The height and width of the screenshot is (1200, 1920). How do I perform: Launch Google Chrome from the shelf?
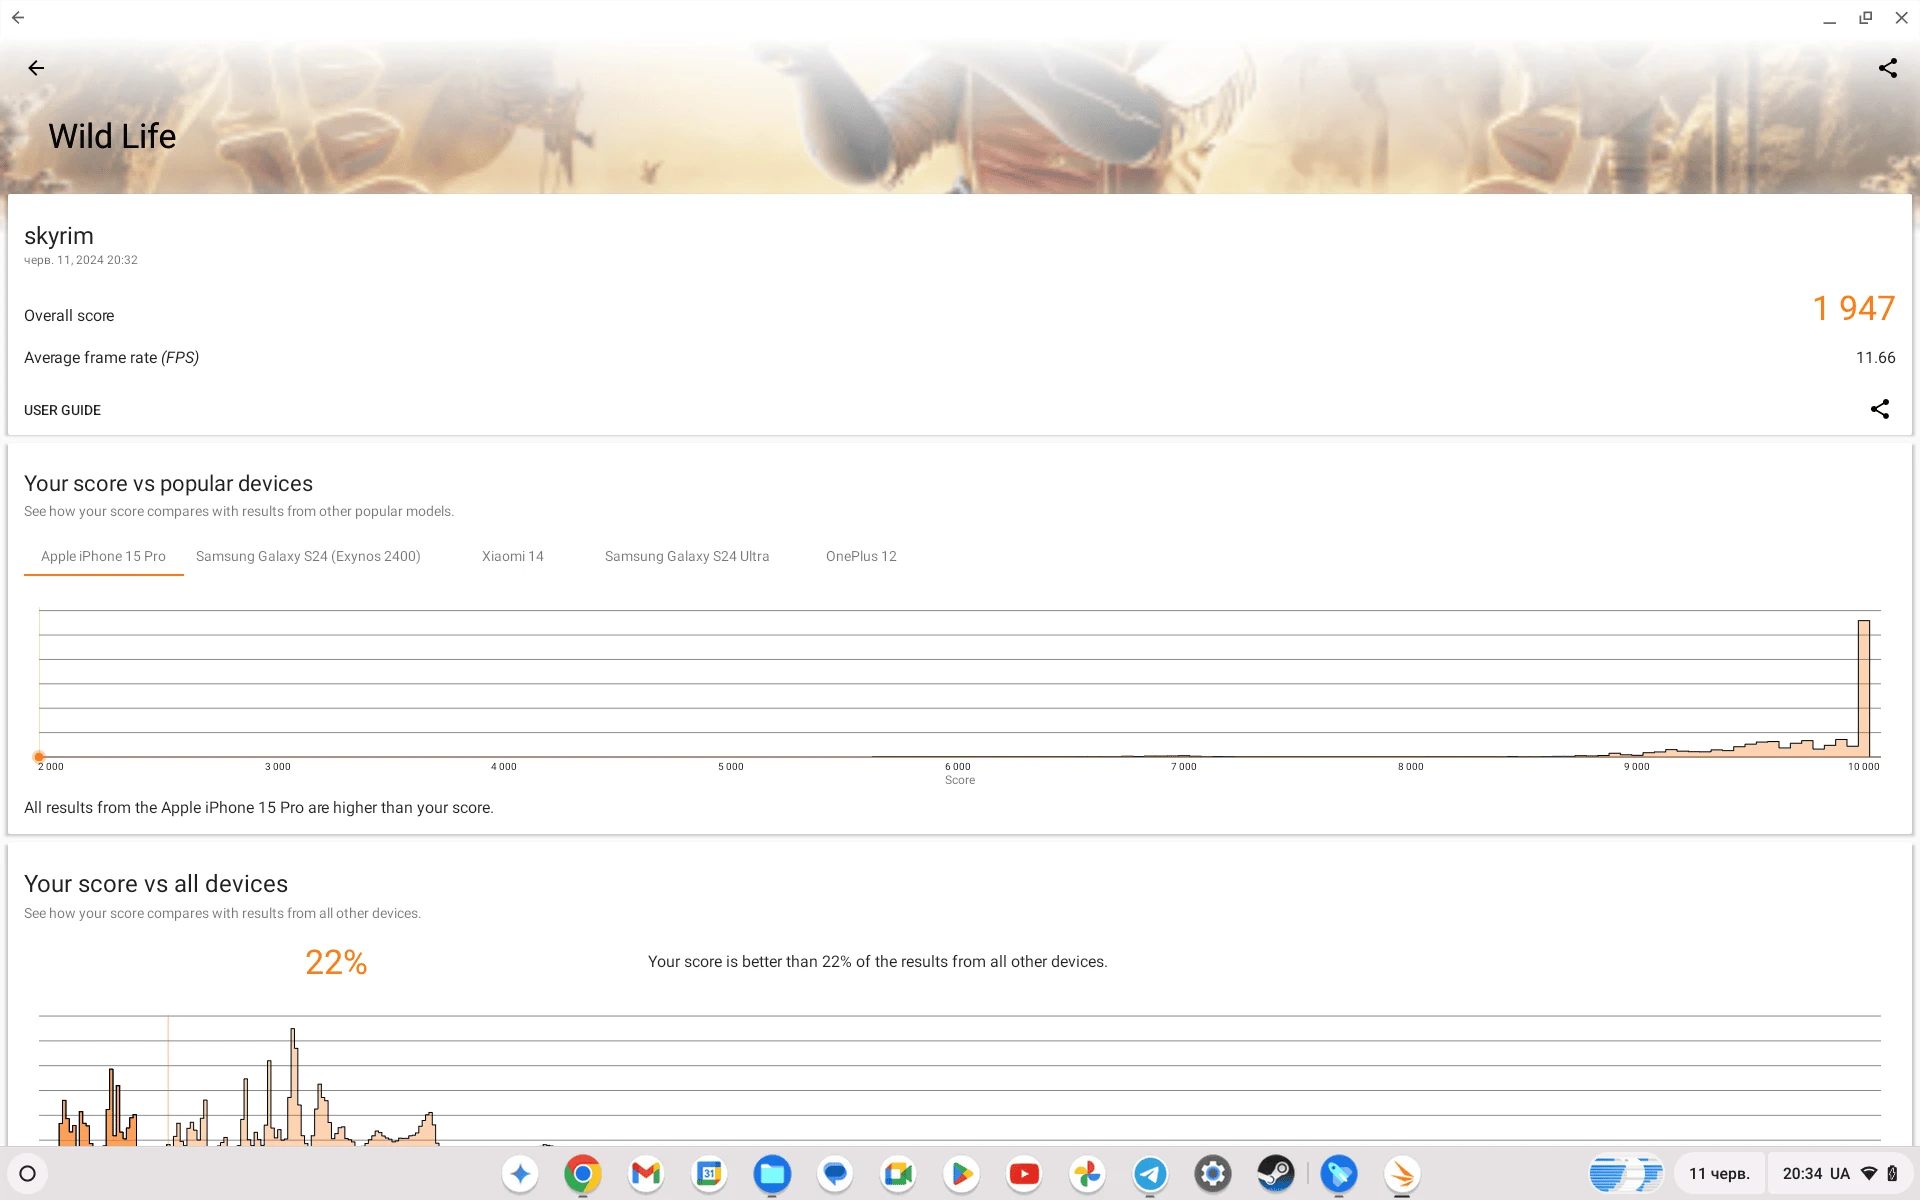point(583,1174)
